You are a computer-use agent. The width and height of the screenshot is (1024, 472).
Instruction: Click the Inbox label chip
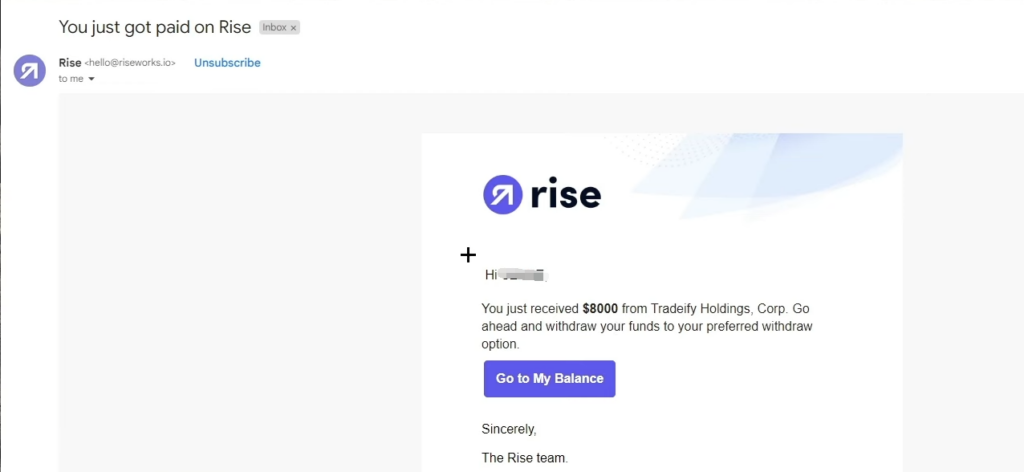tap(280, 27)
